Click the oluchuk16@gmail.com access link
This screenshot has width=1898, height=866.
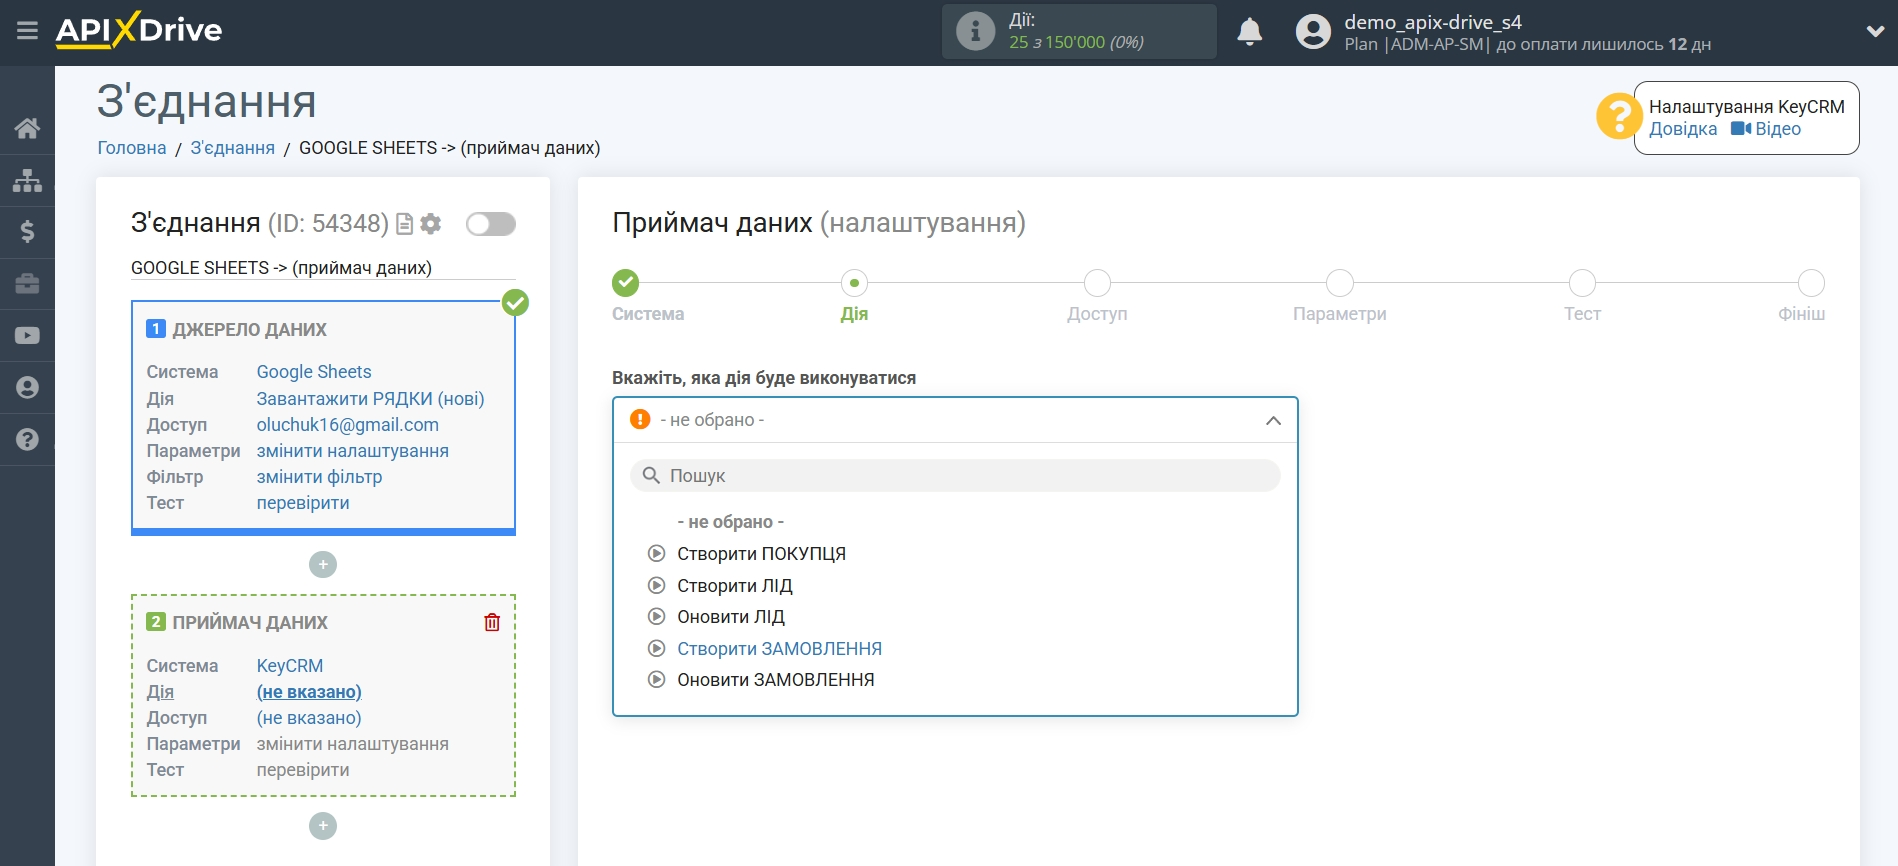(347, 425)
